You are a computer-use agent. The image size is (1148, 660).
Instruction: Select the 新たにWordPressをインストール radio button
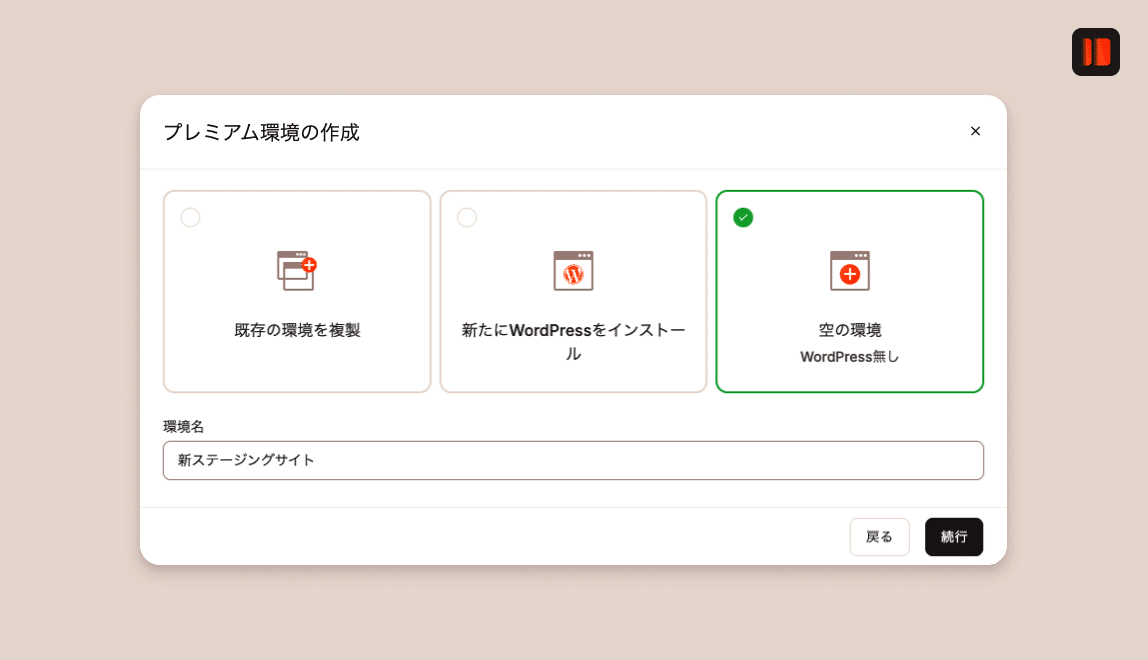point(467,217)
